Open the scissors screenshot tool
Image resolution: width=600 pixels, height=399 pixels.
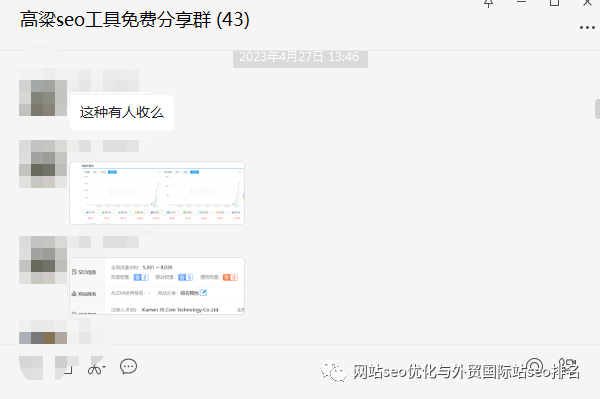(95, 369)
